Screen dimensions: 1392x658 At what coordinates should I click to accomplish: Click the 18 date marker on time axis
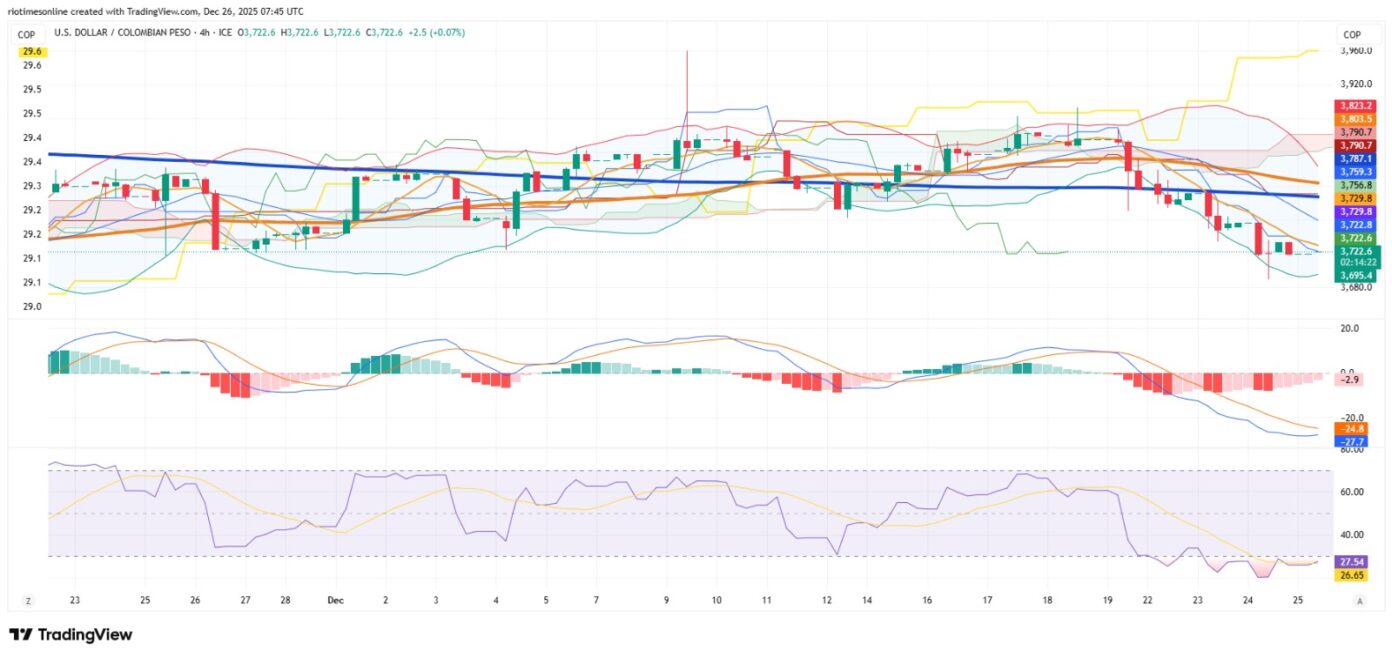1047,600
